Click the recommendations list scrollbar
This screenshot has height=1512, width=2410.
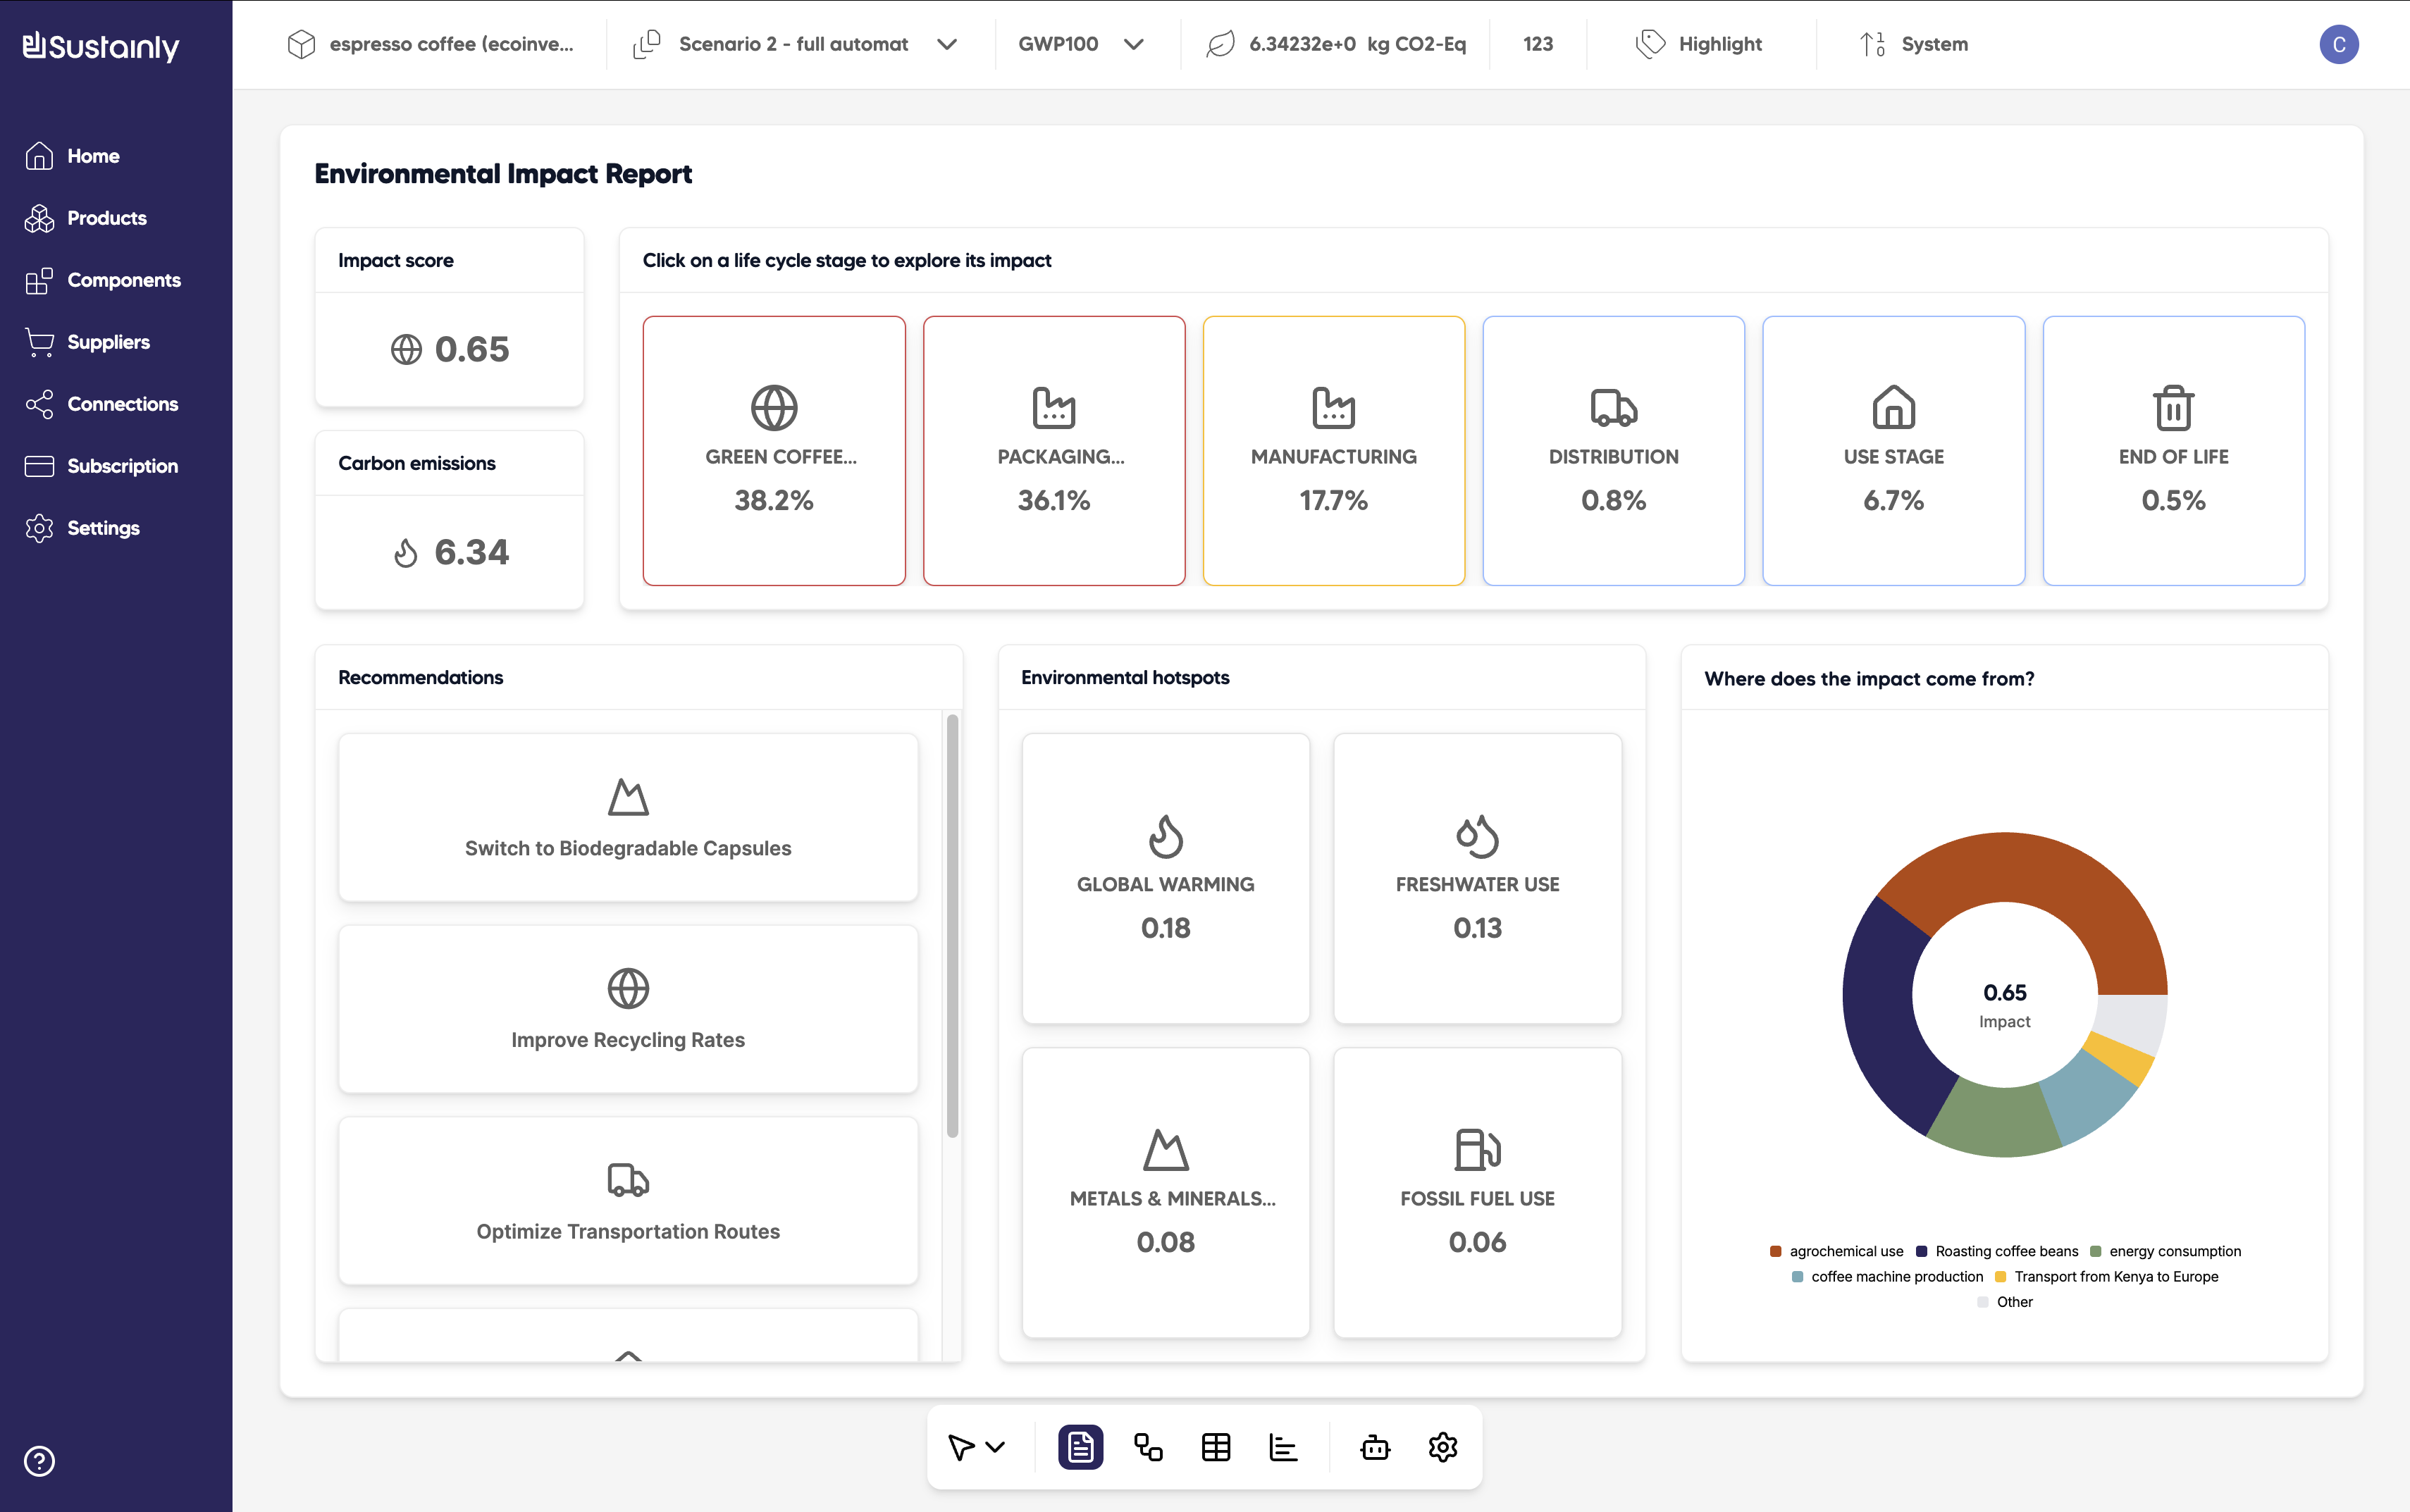coord(952,925)
